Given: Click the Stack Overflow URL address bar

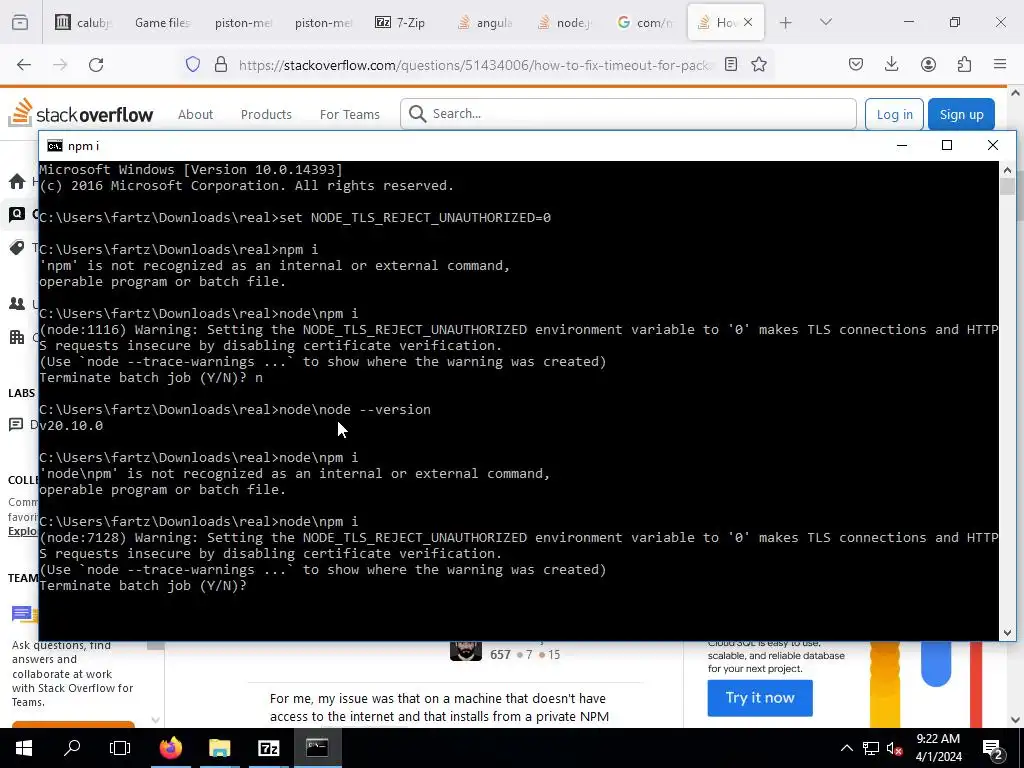Looking at the screenshot, I should tap(475, 65).
